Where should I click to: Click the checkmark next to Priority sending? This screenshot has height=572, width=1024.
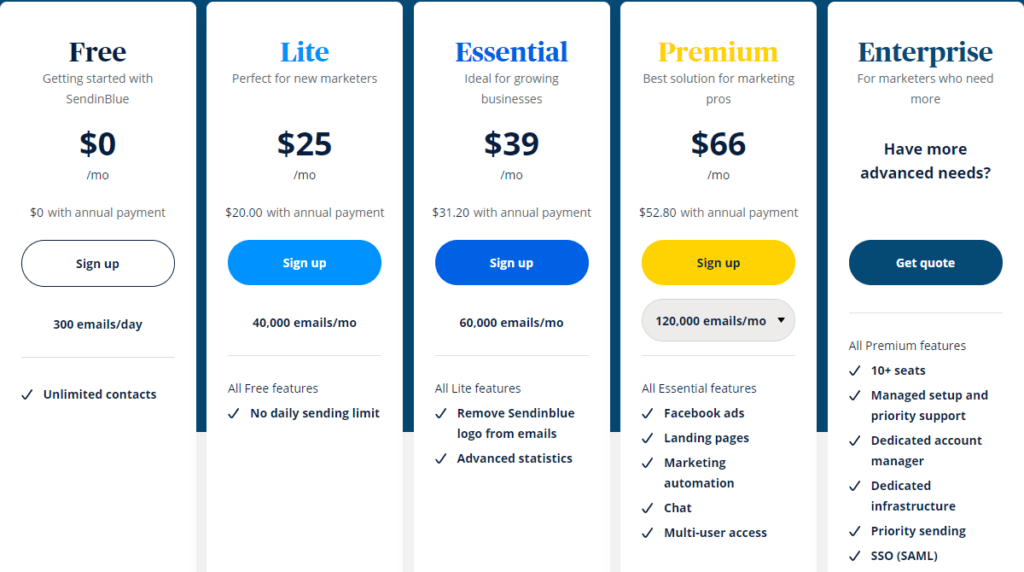point(855,531)
